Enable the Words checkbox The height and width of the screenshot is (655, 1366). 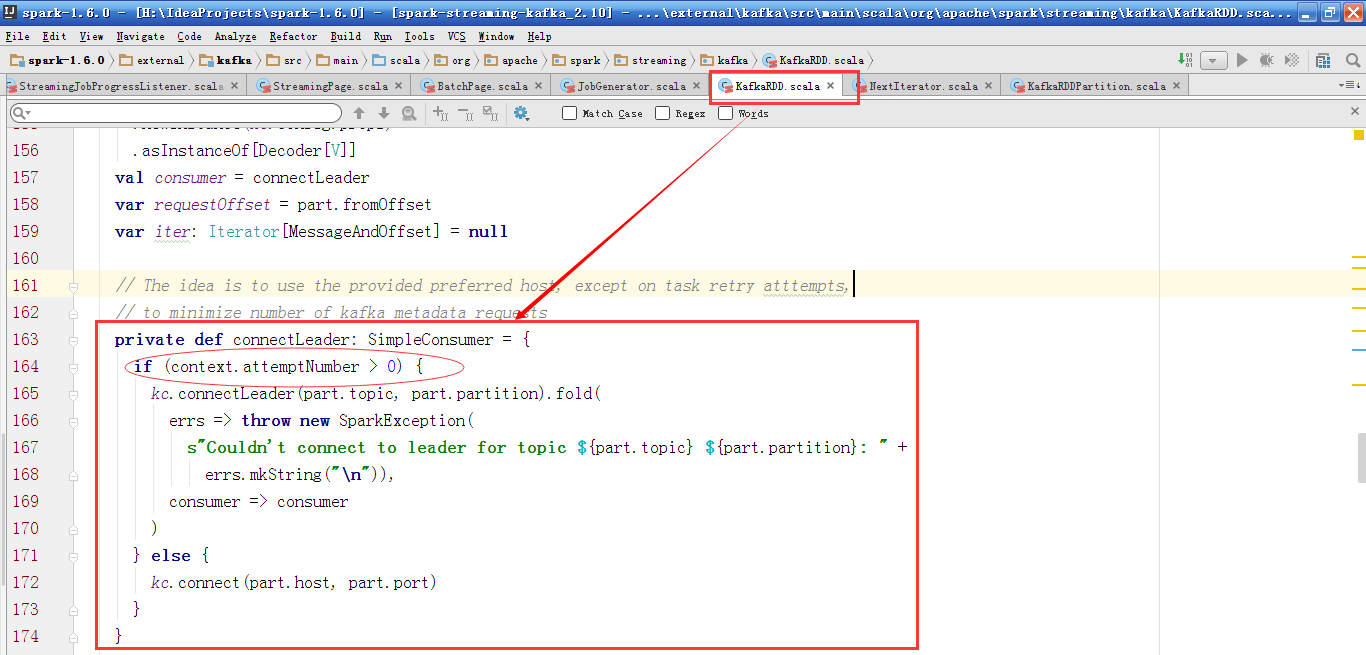[726, 113]
